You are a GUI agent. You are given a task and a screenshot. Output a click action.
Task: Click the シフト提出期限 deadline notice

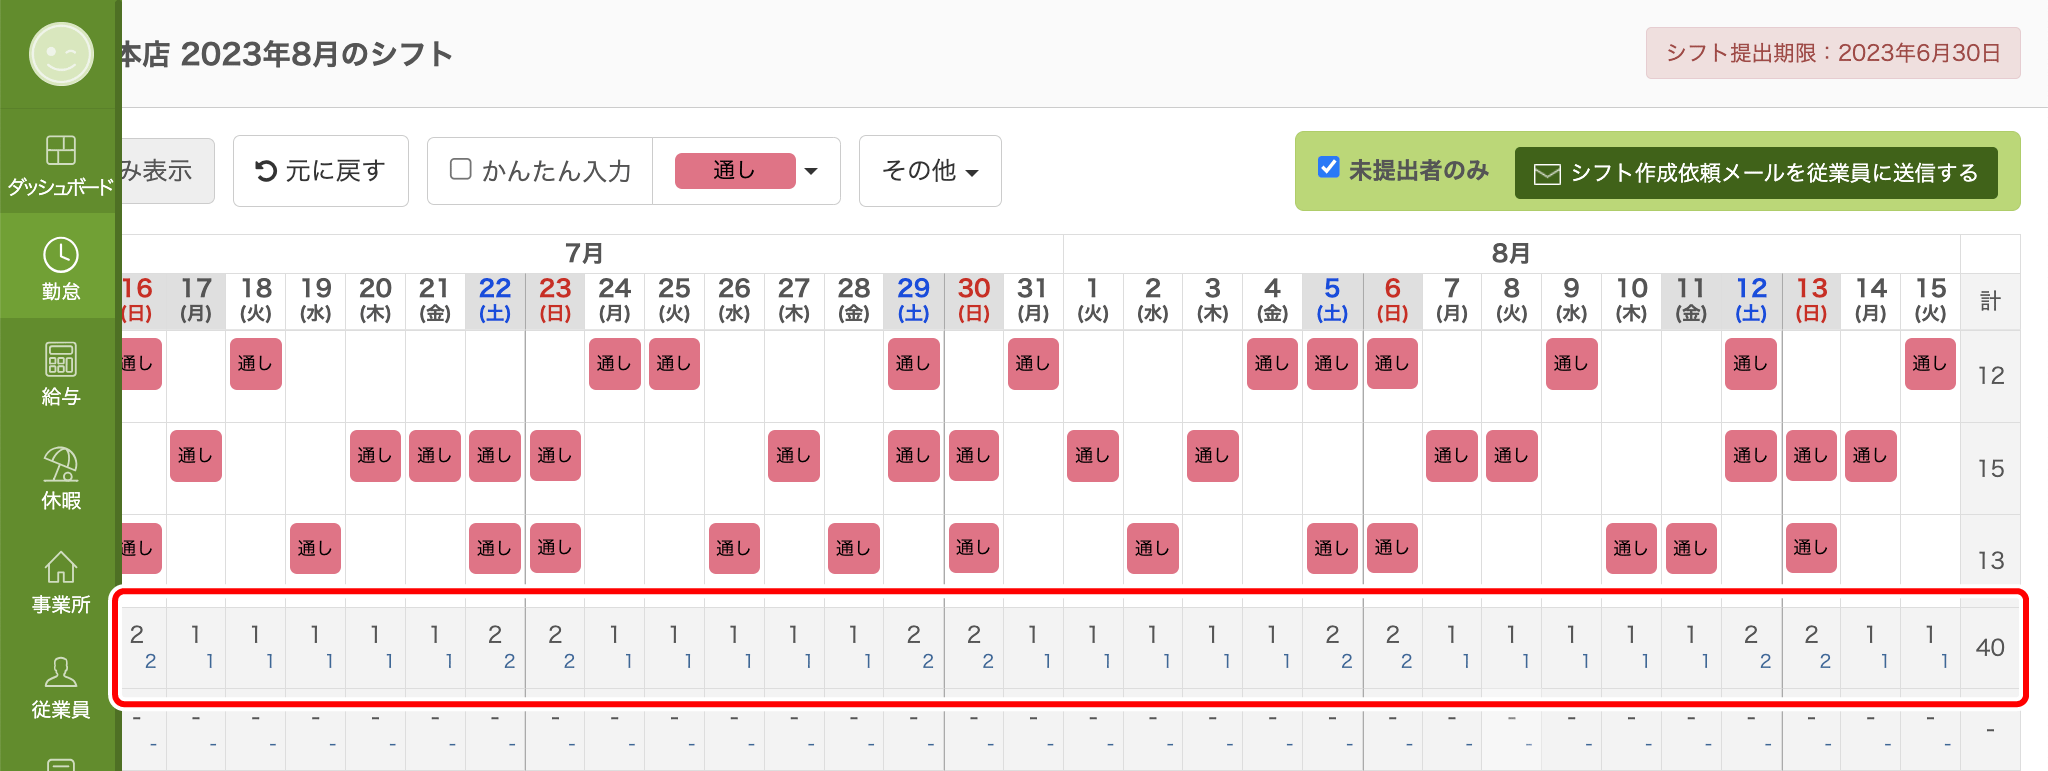coord(1833,53)
